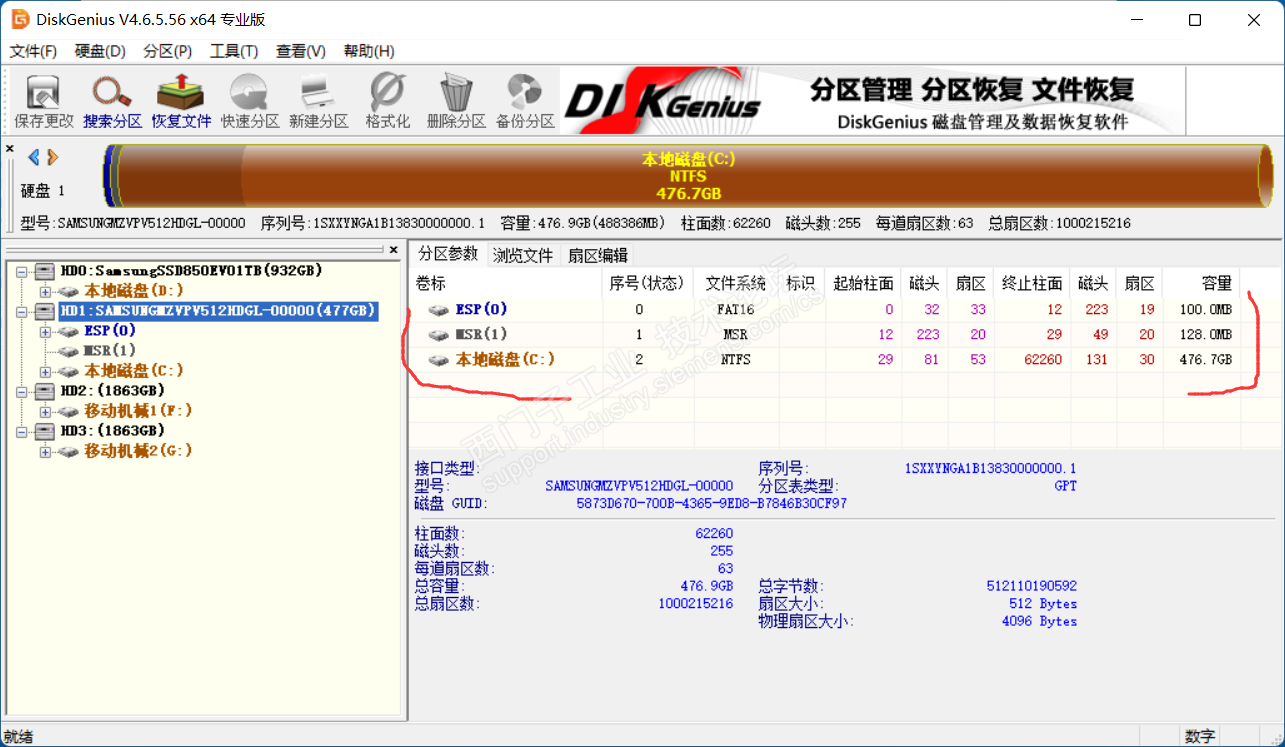Open the 帮助(H) menu
This screenshot has height=747, width=1285.
(x=369, y=51)
